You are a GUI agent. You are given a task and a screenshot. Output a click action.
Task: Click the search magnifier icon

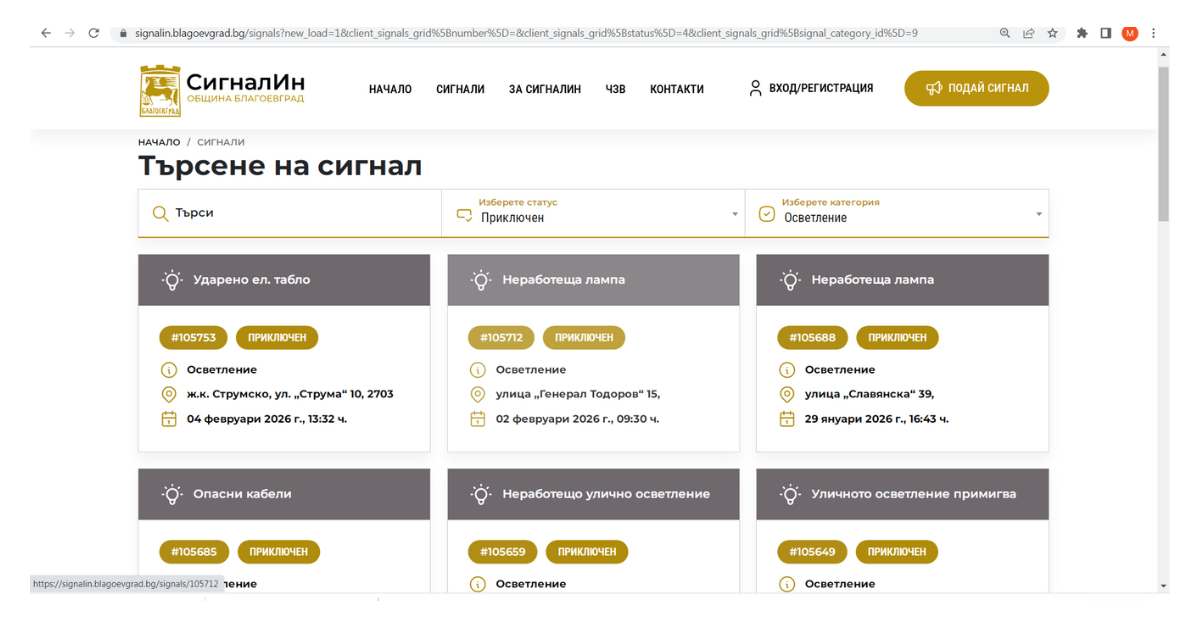160,213
